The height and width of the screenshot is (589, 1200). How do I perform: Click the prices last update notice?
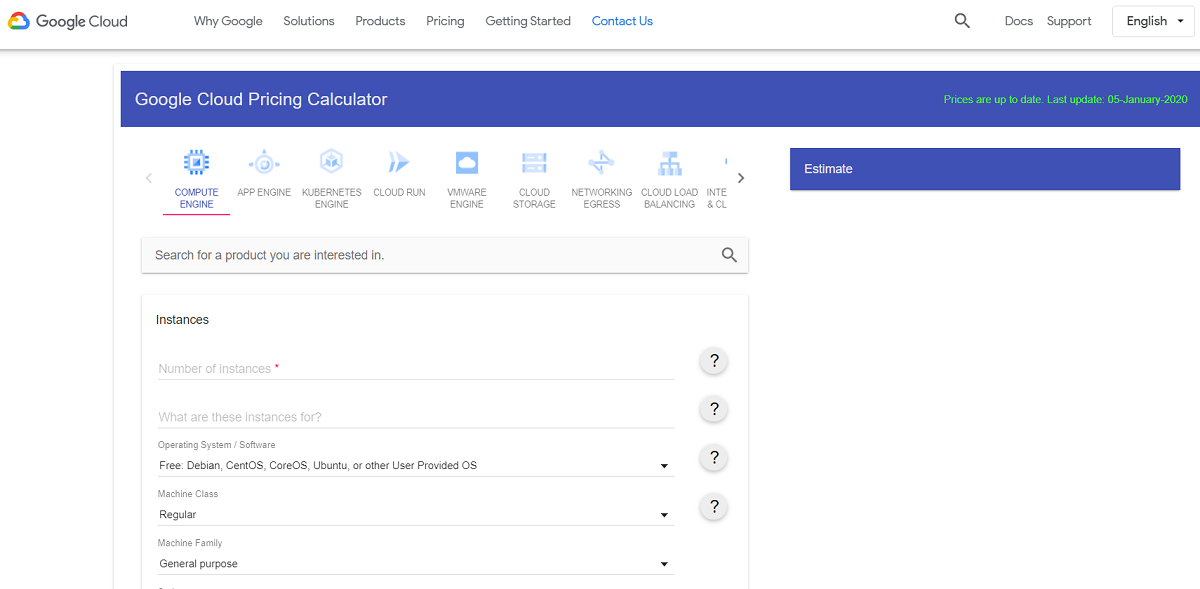pyautogui.click(x=1065, y=100)
